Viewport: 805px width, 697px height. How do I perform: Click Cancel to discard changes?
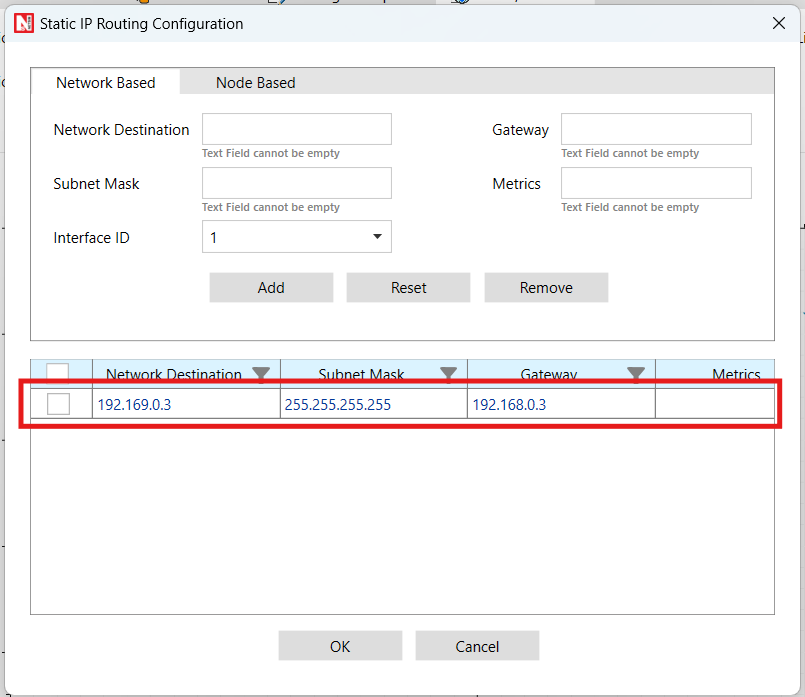[x=477, y=646]
